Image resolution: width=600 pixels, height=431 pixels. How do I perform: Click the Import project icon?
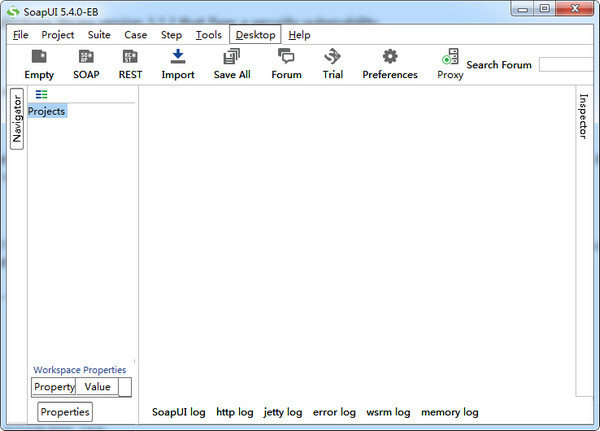[178, 56]
